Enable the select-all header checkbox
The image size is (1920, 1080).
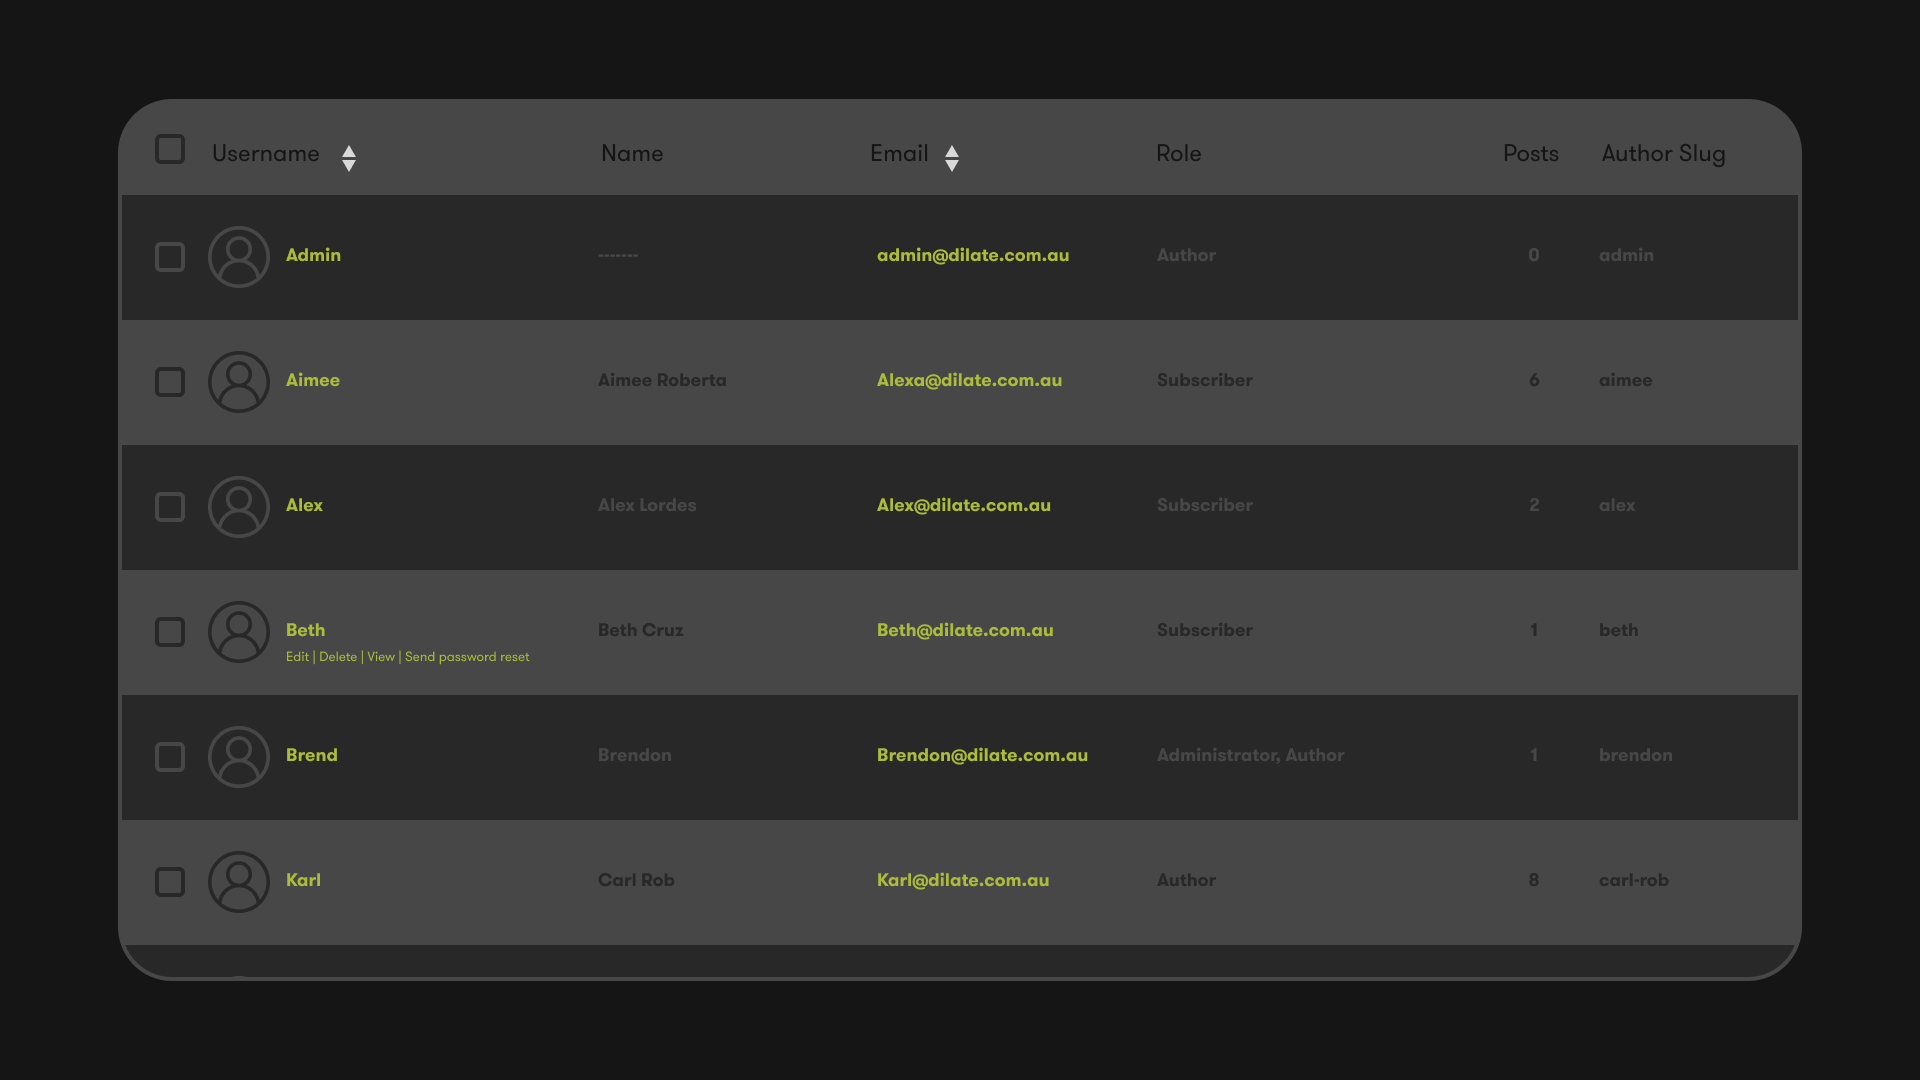click(x=169, y=149)
